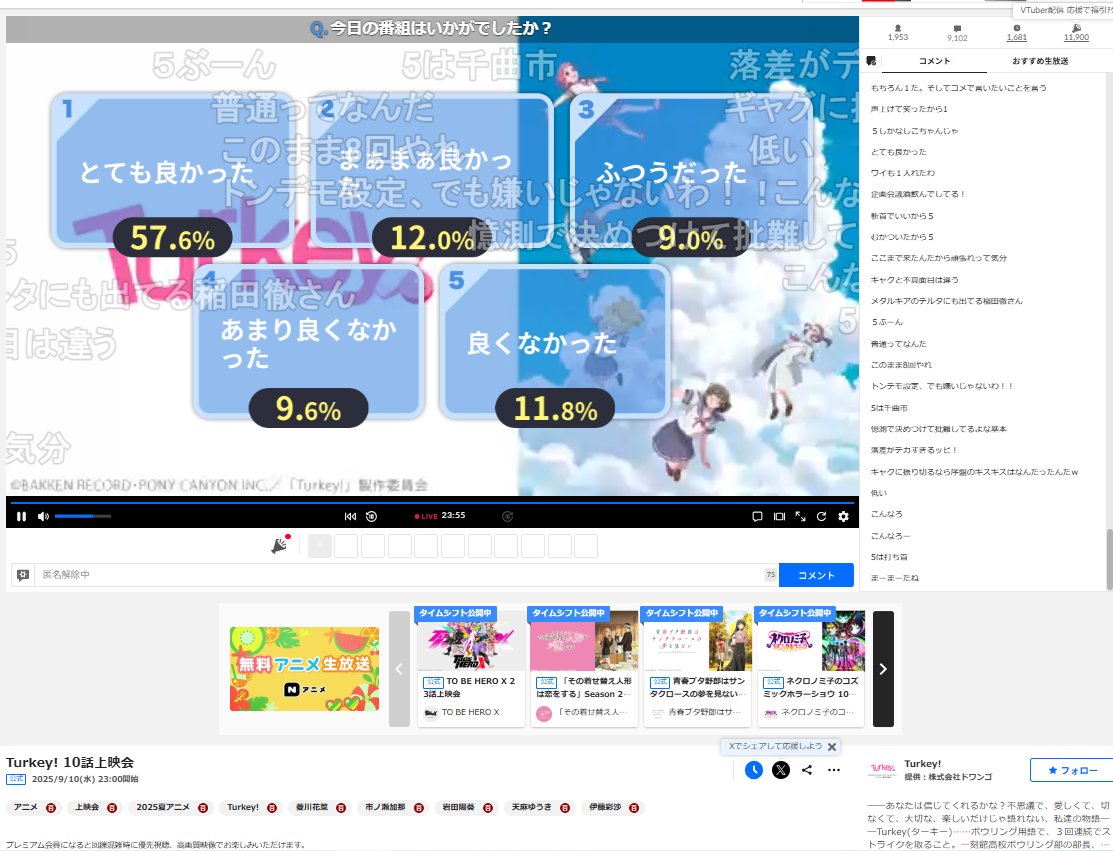Click the comment count icon showing 9,102
The height and width of the screenshot is (851, 1113).
point(957,33)
